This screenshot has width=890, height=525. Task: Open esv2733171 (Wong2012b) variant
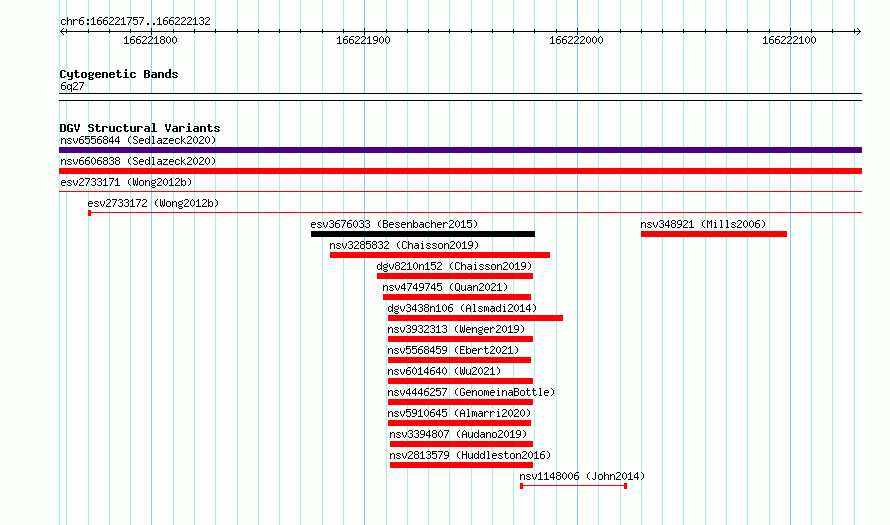tap(126, 182)
